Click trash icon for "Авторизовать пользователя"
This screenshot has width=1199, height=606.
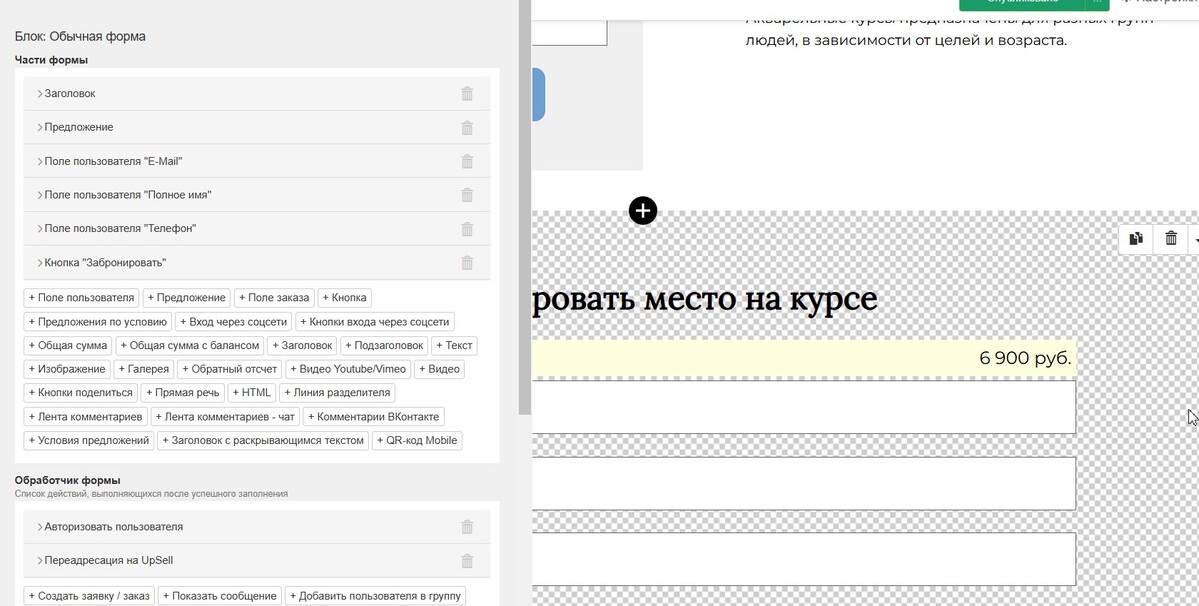(467, 527)
